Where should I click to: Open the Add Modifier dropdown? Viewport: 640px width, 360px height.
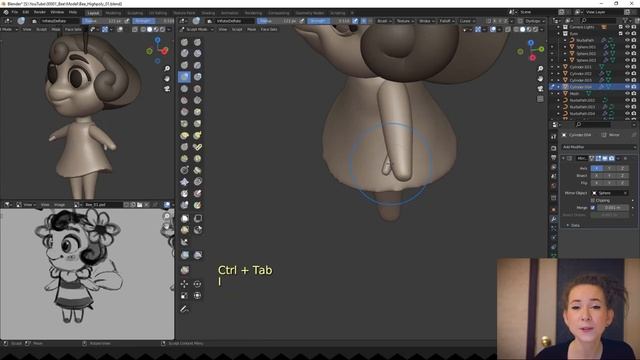[x=598, y=147]
